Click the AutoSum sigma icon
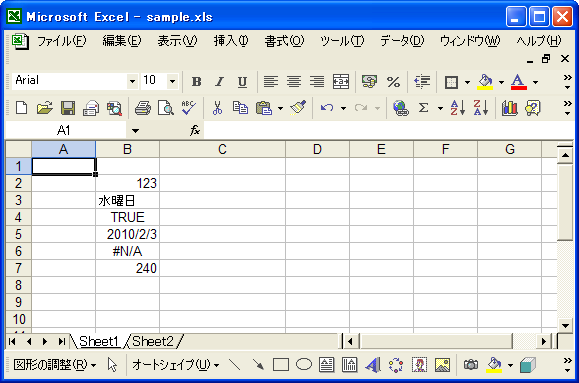This screenshot has width=579, height=383. pyautogui.click(x=424, y=108)
